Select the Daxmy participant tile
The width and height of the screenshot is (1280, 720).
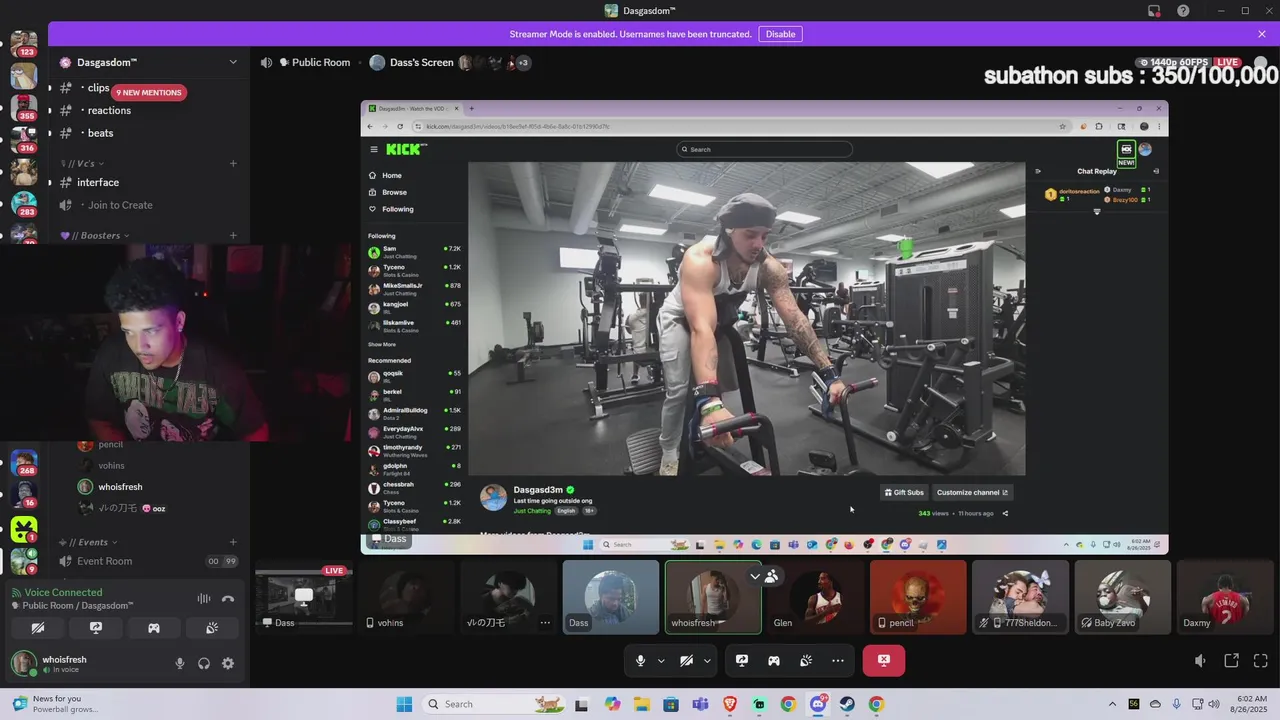[1225, 597]
